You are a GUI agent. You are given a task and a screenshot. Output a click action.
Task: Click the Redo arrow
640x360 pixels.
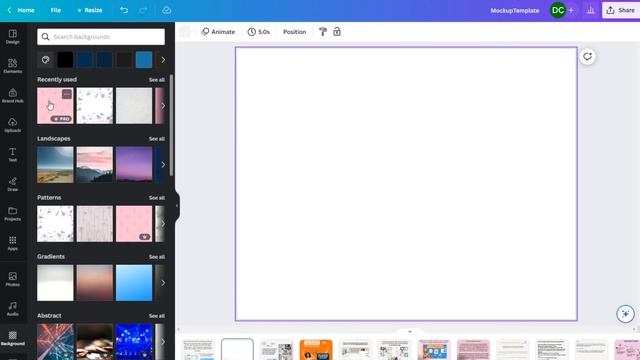click(x=143, y=10)
